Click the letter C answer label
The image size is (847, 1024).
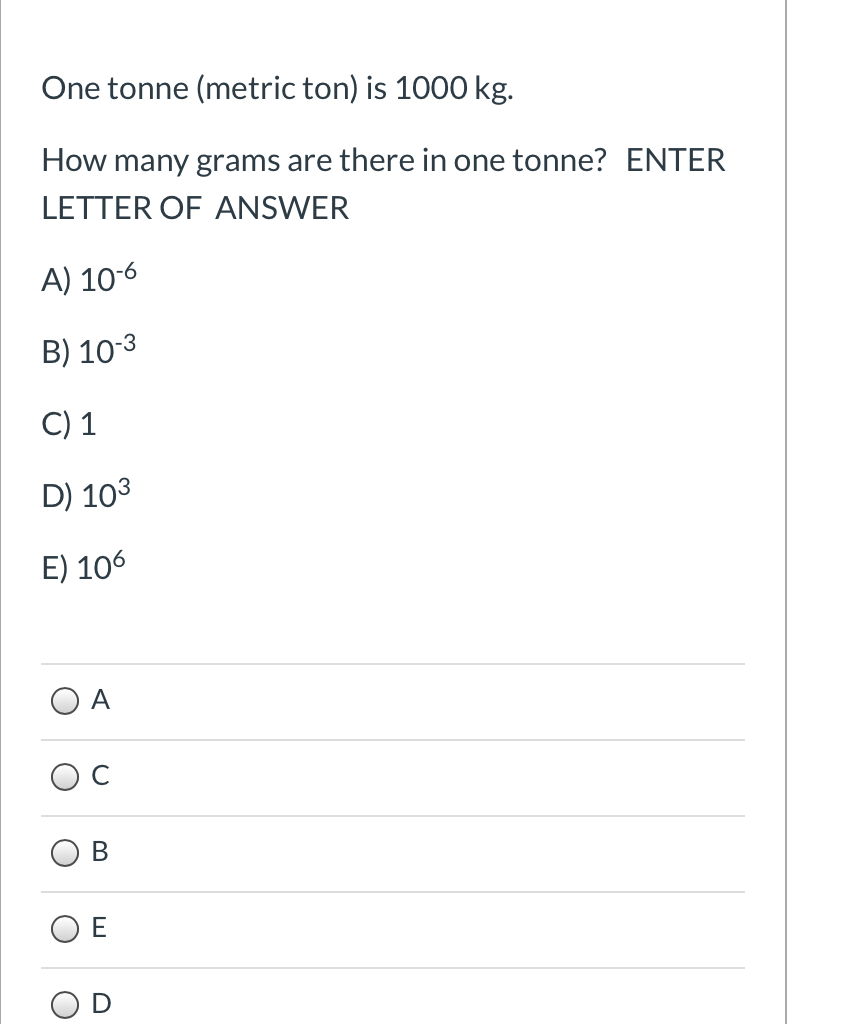click(x=101, y=775)
